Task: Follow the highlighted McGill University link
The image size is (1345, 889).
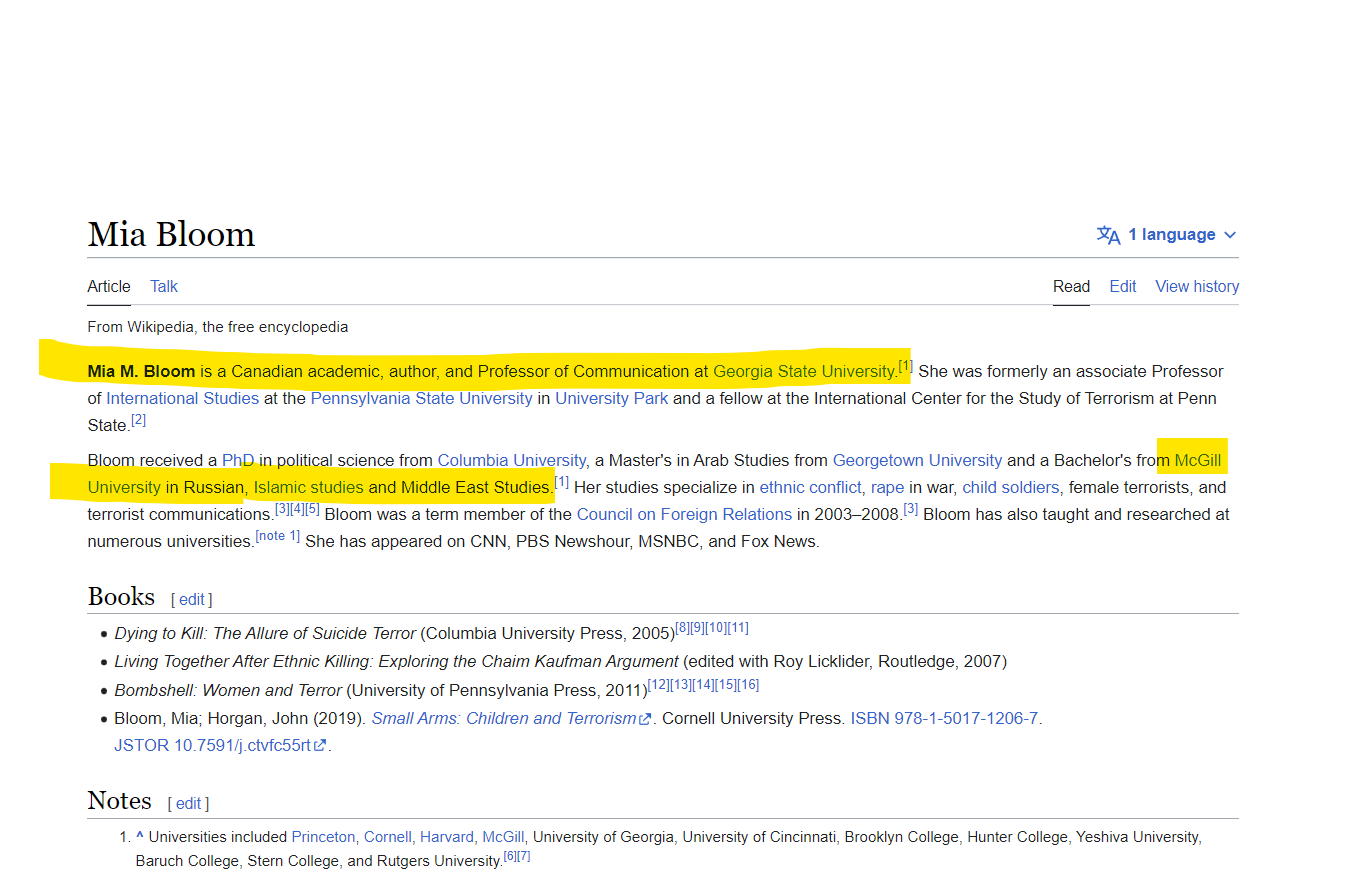Action: (x=1198, y=460)
